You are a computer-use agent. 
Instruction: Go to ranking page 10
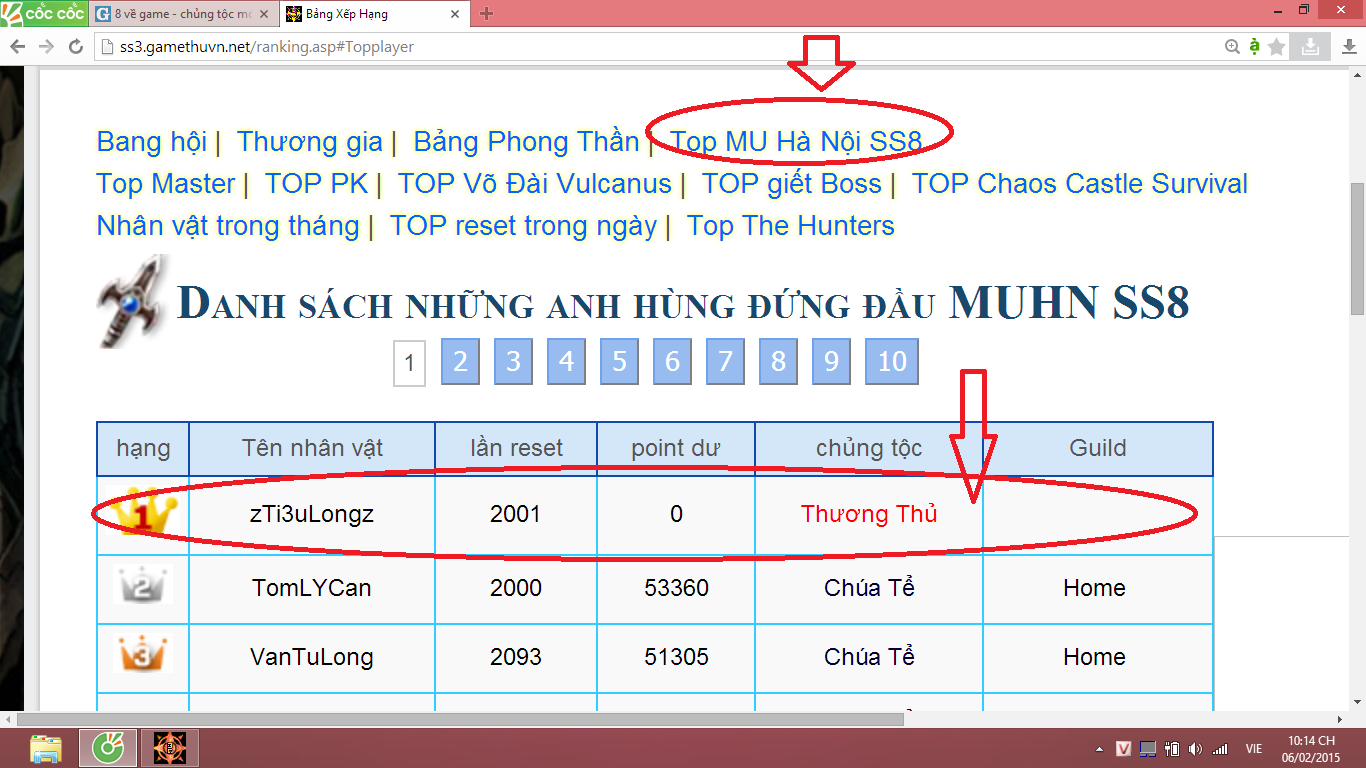(891, 362)
